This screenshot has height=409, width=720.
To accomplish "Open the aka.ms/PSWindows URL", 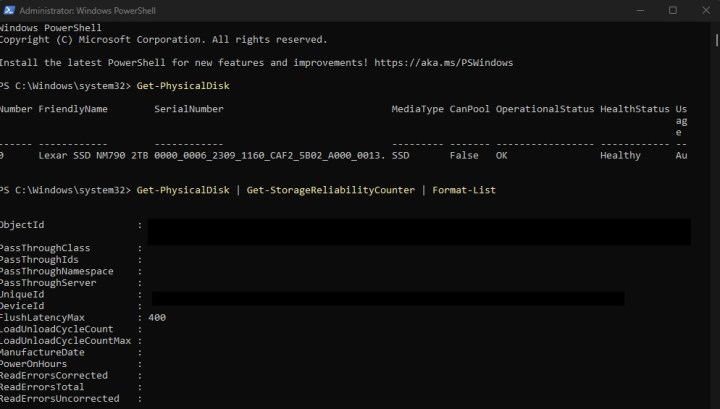I will point(454,63).
